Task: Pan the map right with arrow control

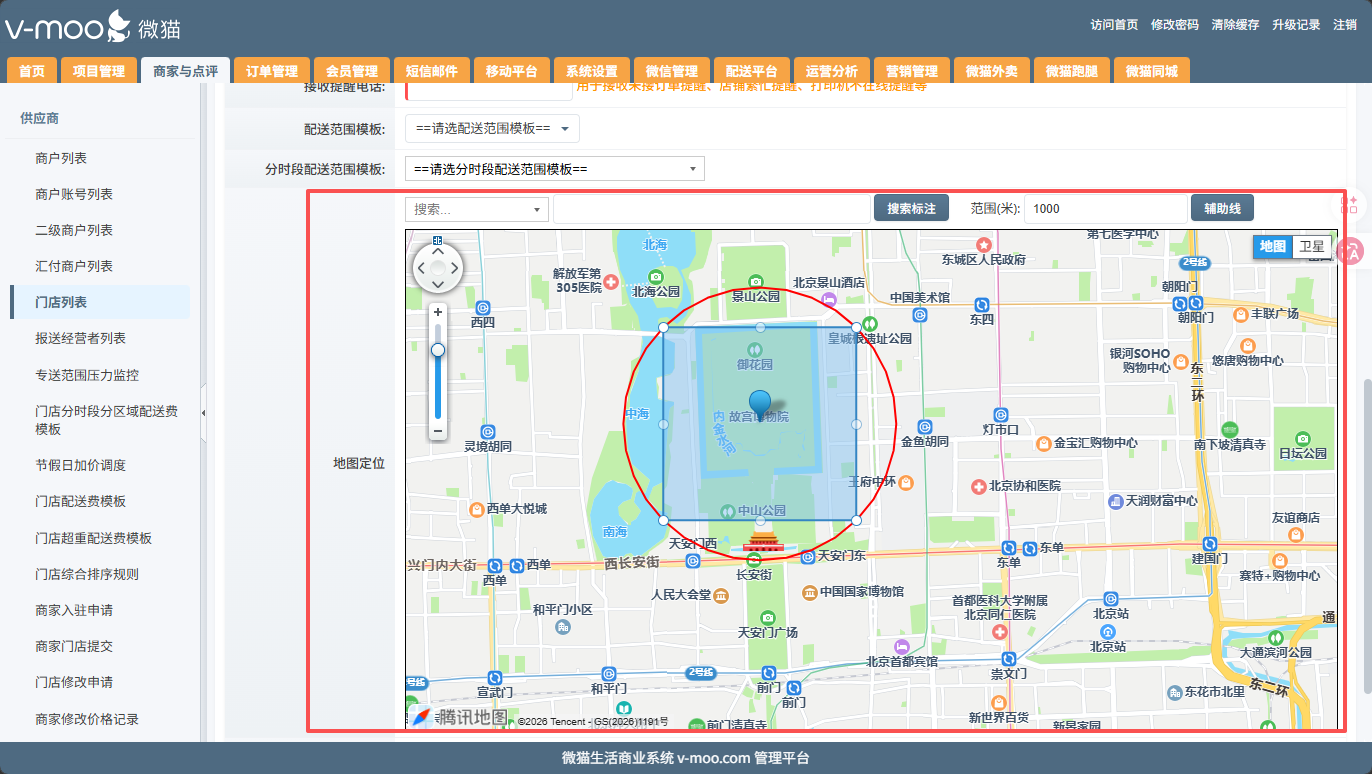Action: coord(454,268)
